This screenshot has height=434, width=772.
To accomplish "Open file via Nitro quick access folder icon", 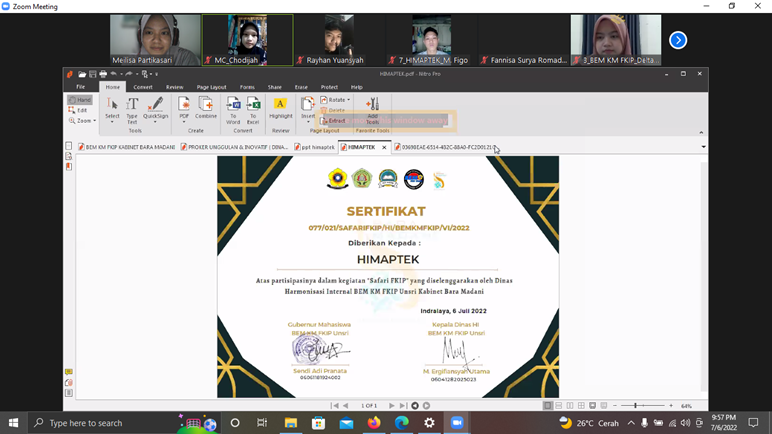I will point(82,74).
